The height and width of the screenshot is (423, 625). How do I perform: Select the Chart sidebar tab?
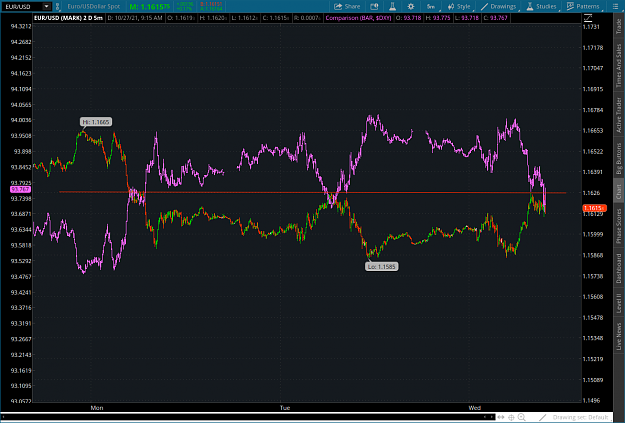(619, 191)
